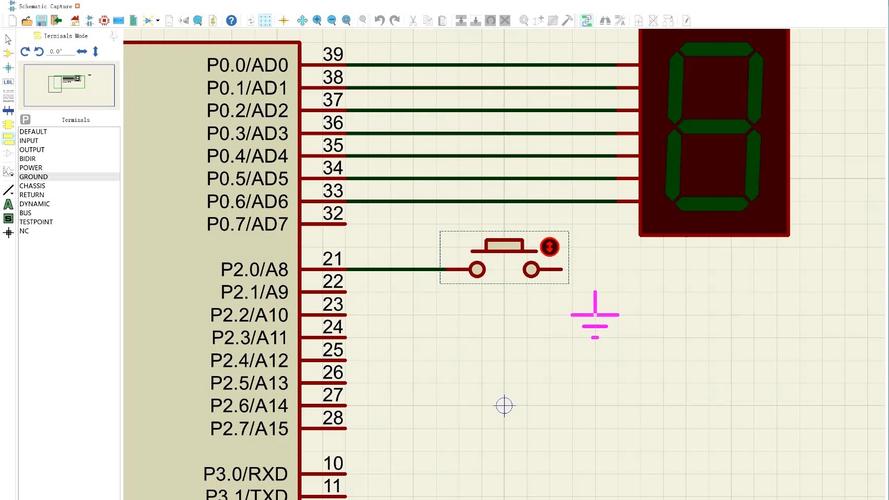
Task: Click the Center-at-cursor pan icon
Action: coord(302,21)
